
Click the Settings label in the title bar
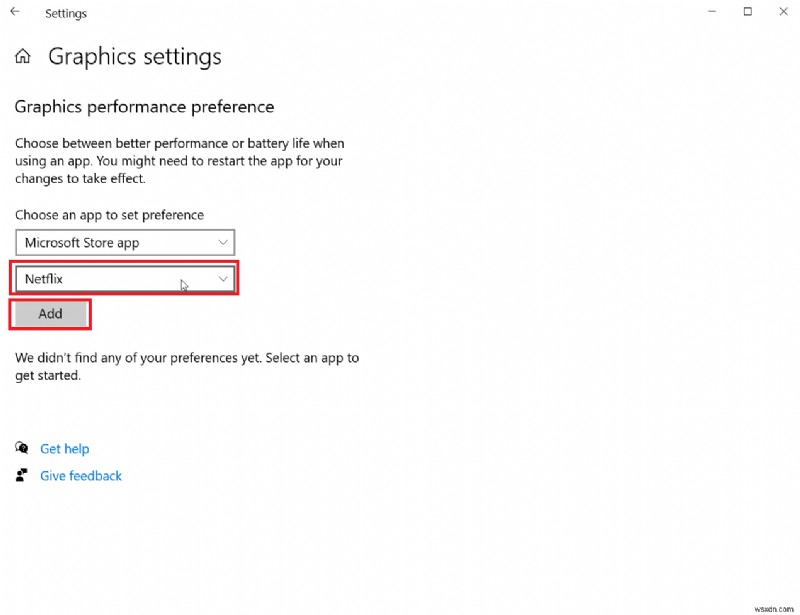coord(66,13)
